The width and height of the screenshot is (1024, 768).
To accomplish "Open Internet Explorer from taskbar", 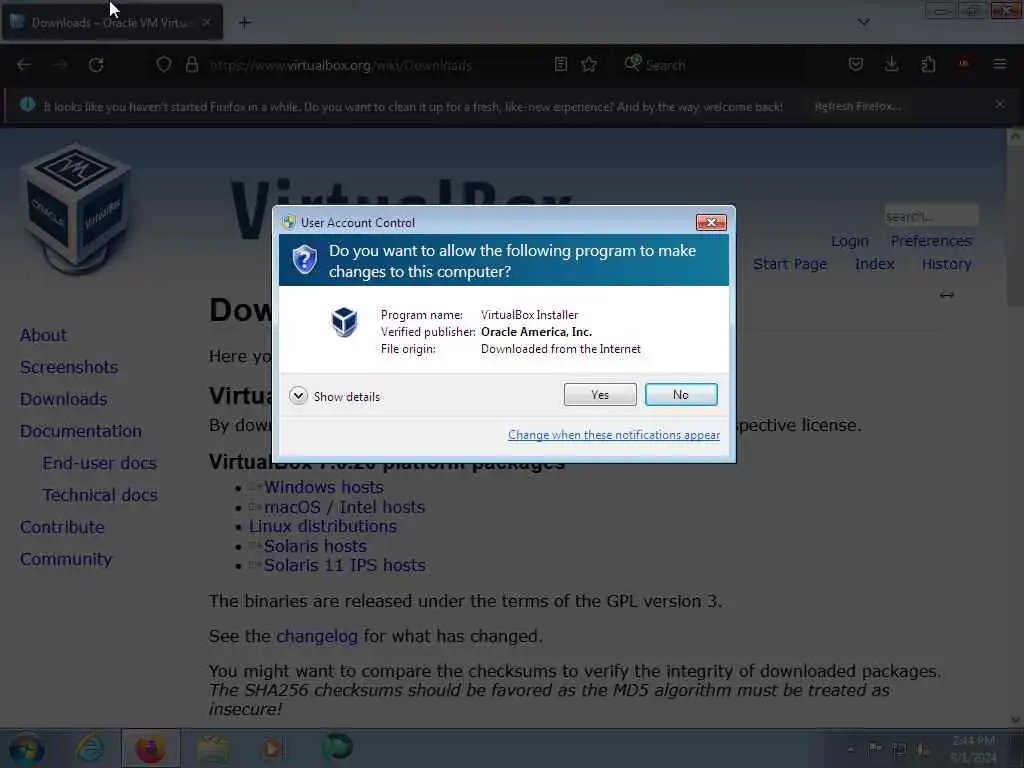I will [x=90, y=748].
